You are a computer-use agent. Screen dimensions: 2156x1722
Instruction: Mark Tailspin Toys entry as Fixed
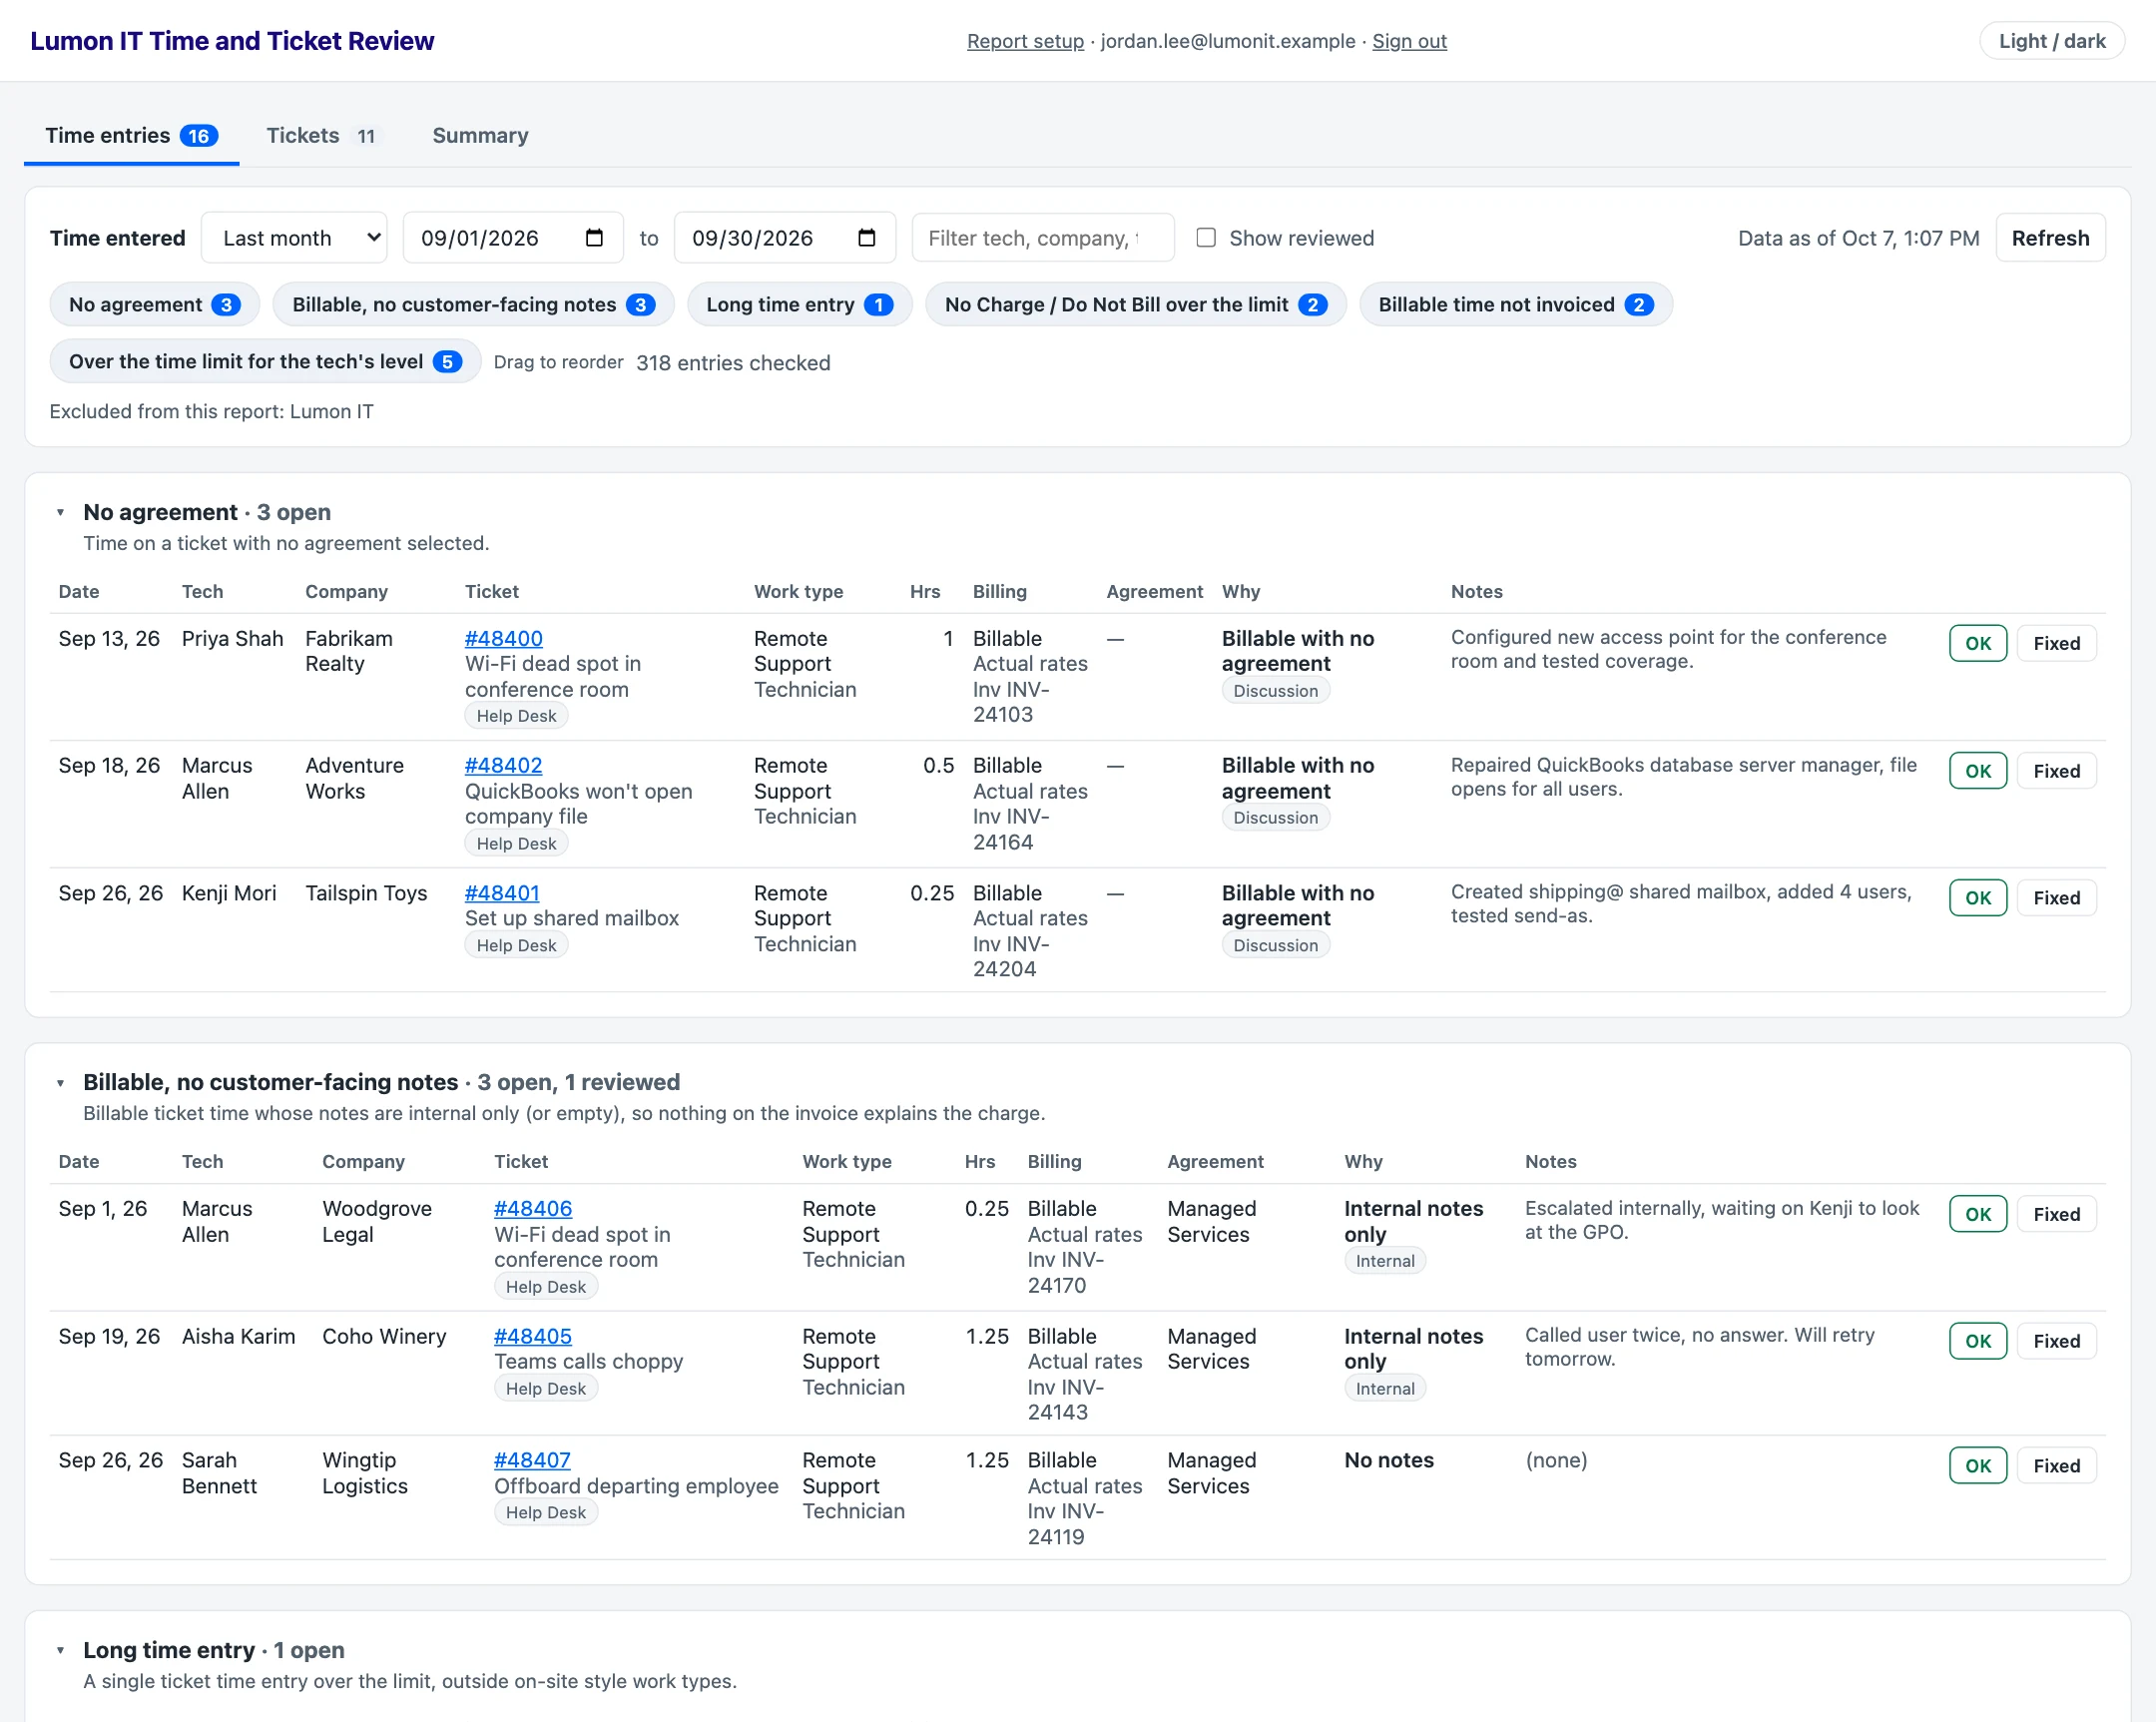[2056, 899]
